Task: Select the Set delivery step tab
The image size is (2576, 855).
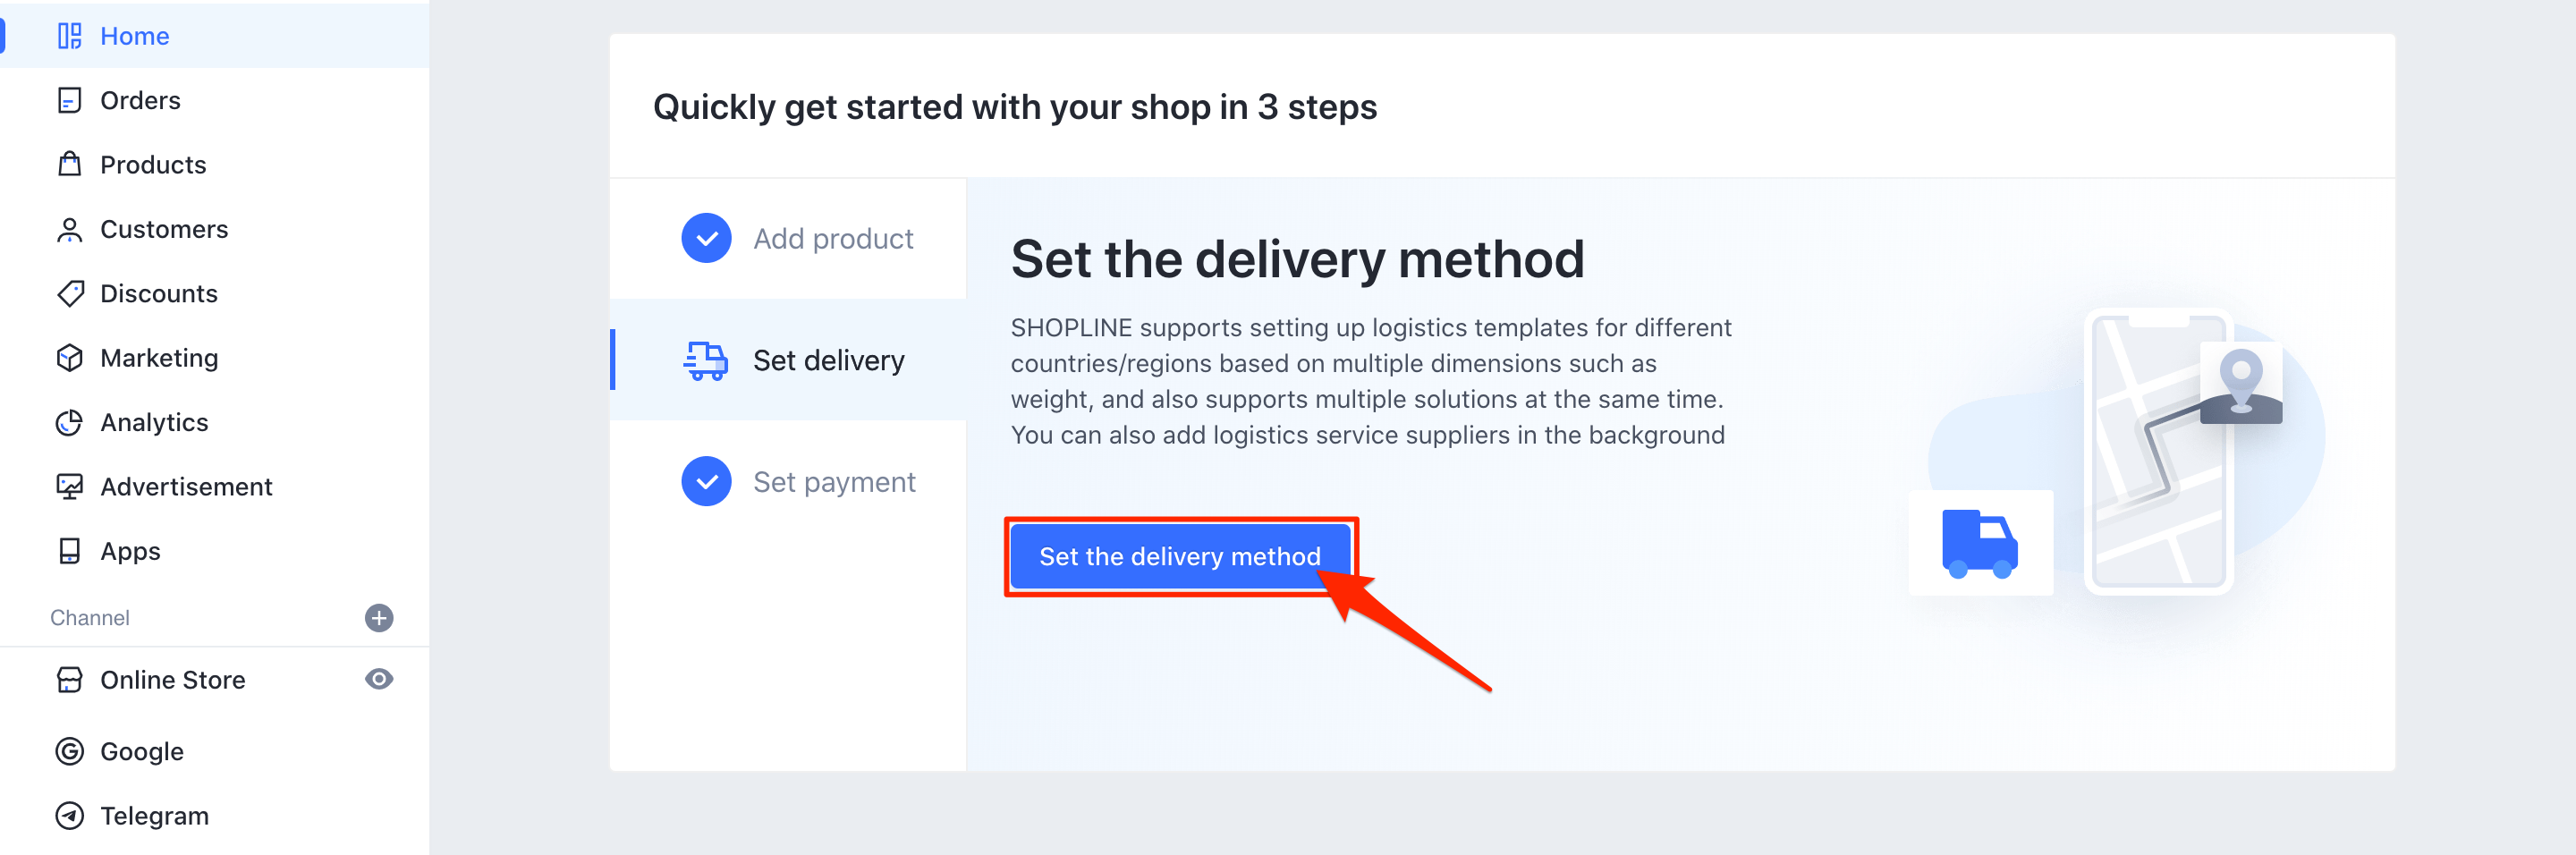Action: pos(828,360)
